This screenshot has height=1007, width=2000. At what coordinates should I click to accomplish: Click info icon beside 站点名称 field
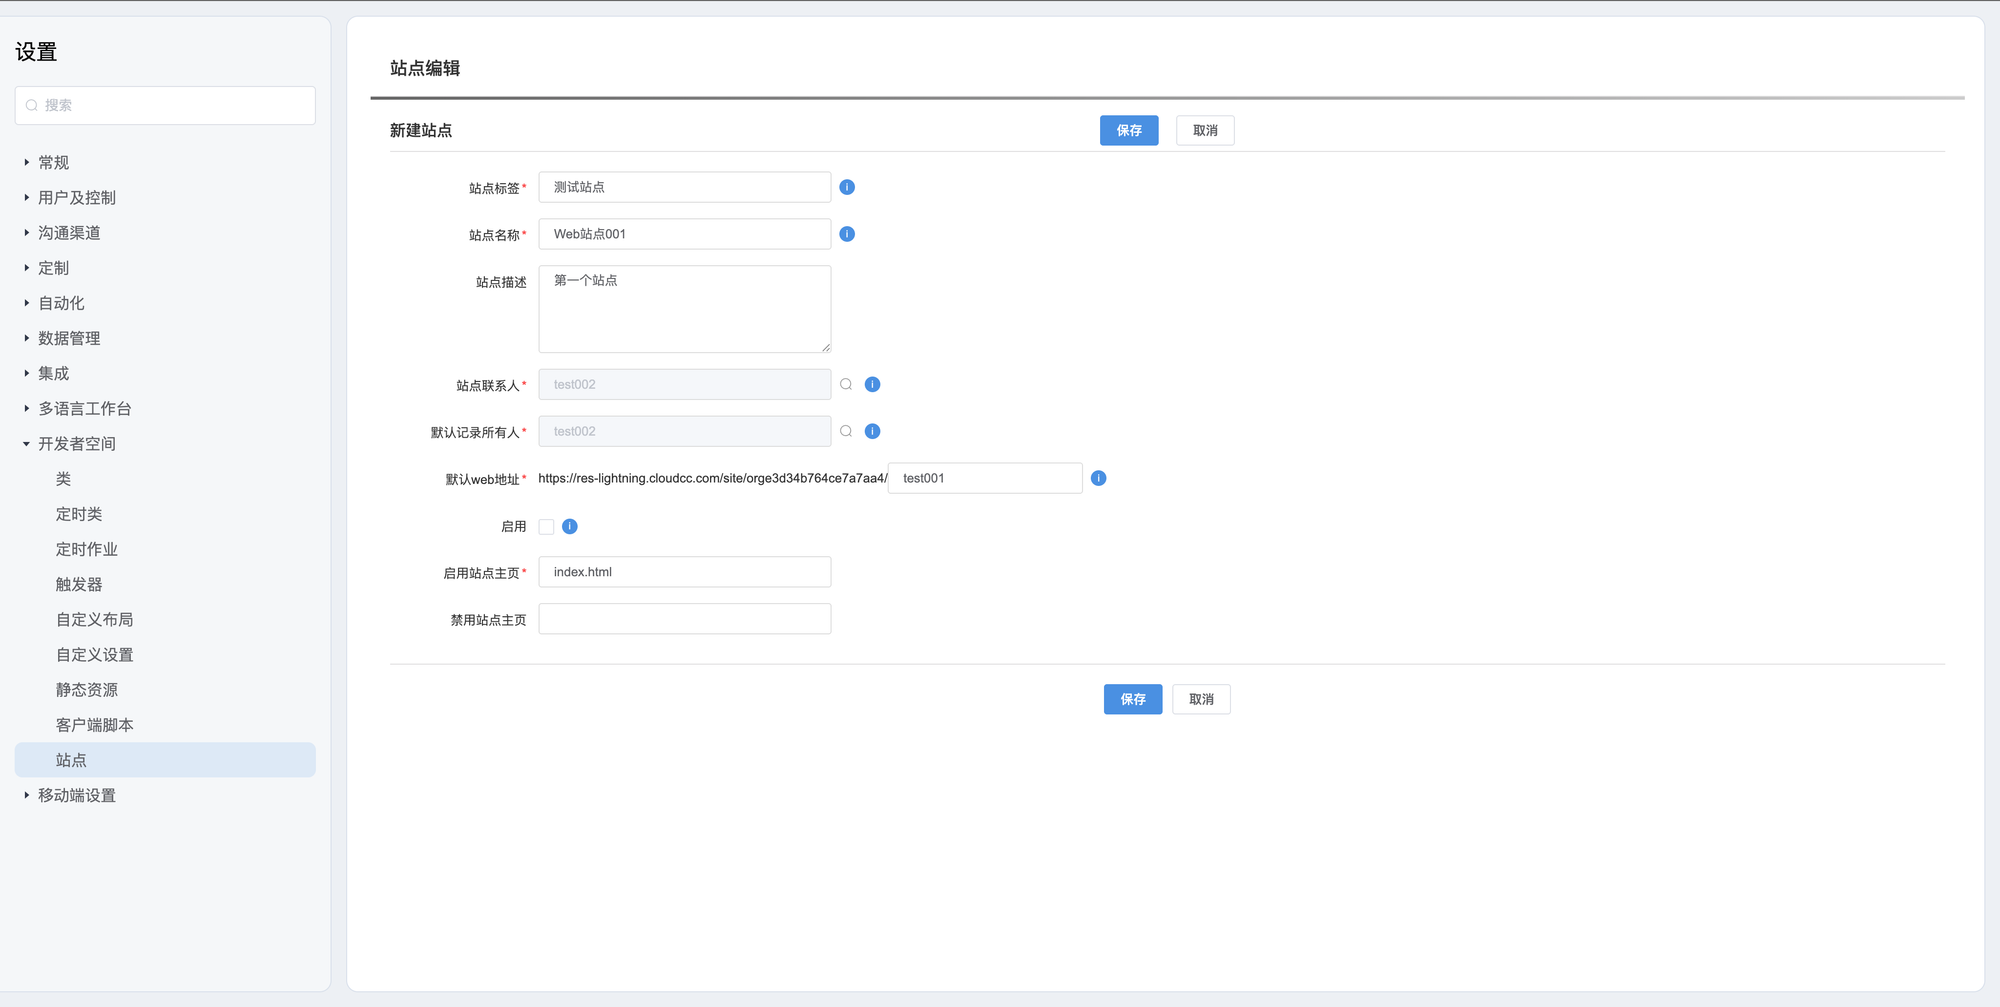[x=847, y=234]
